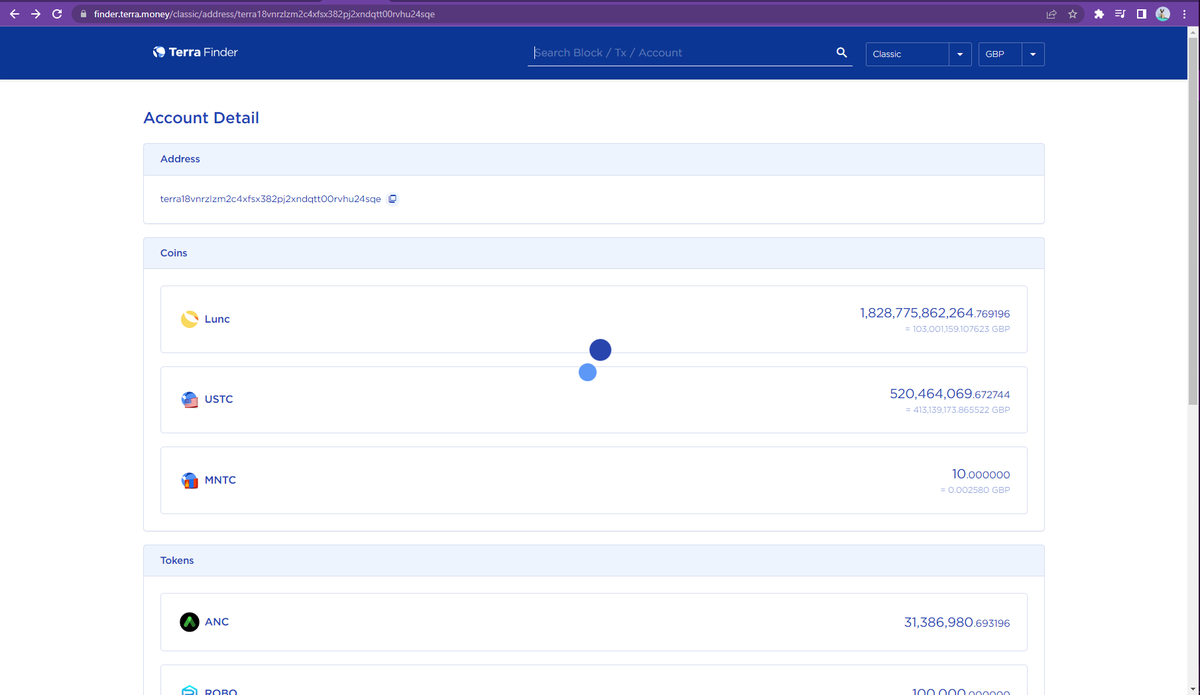Click the Lunc coin name
The width and height of the screenshot is (1200, 695).
pyautogui.click(x=217, y=319)
